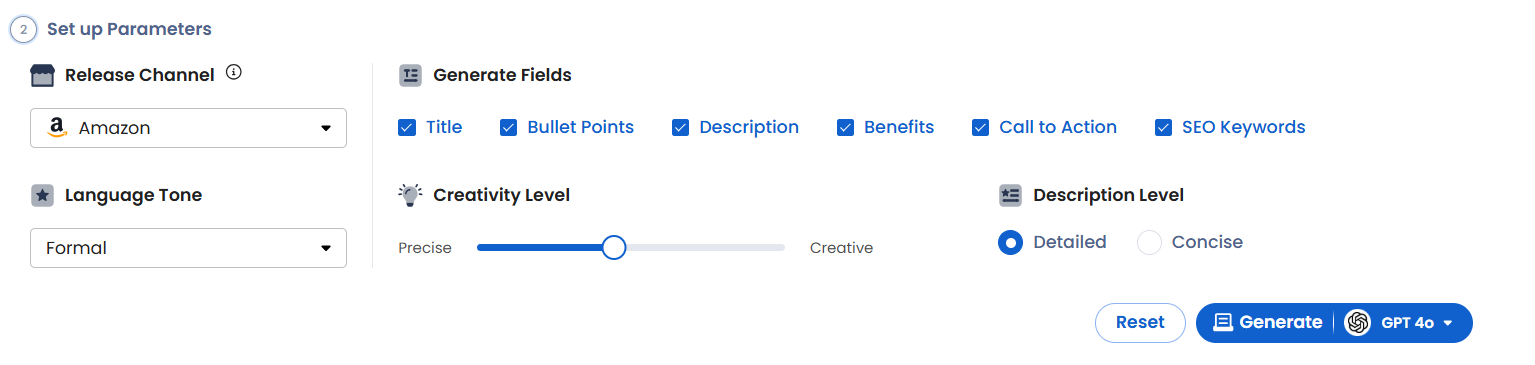Untick the Call to Action field

pos(980,127)
